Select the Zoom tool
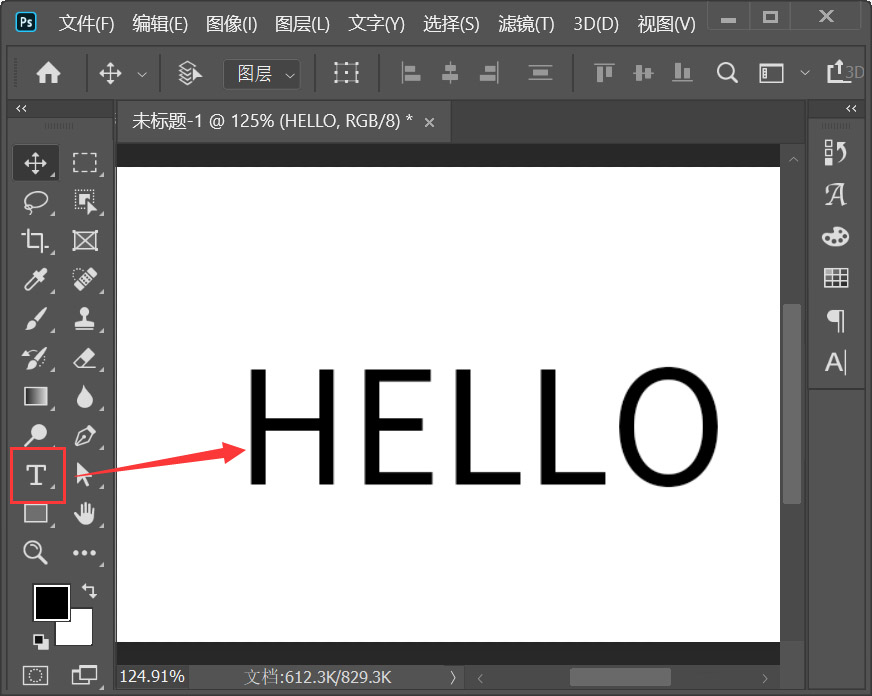The height and width of the screenshot is (696, 872). (x=36, y=552)
